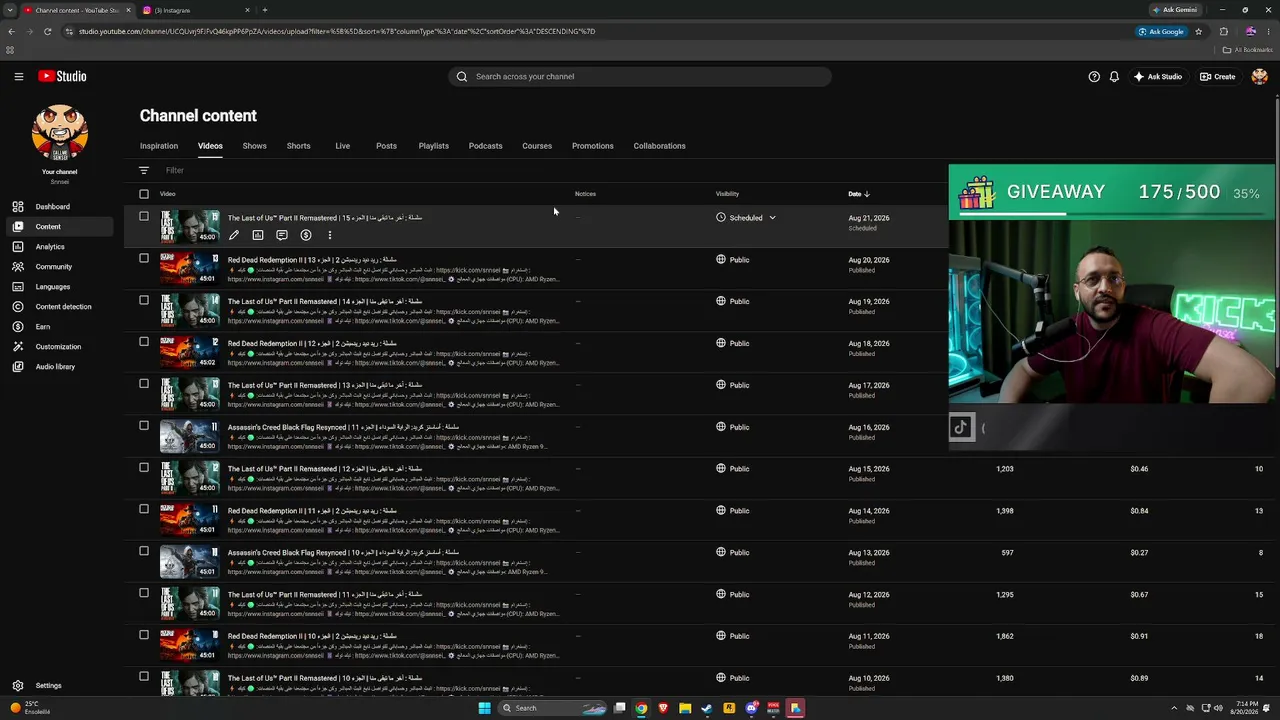Open the Collaborations tab

[659, 146]
